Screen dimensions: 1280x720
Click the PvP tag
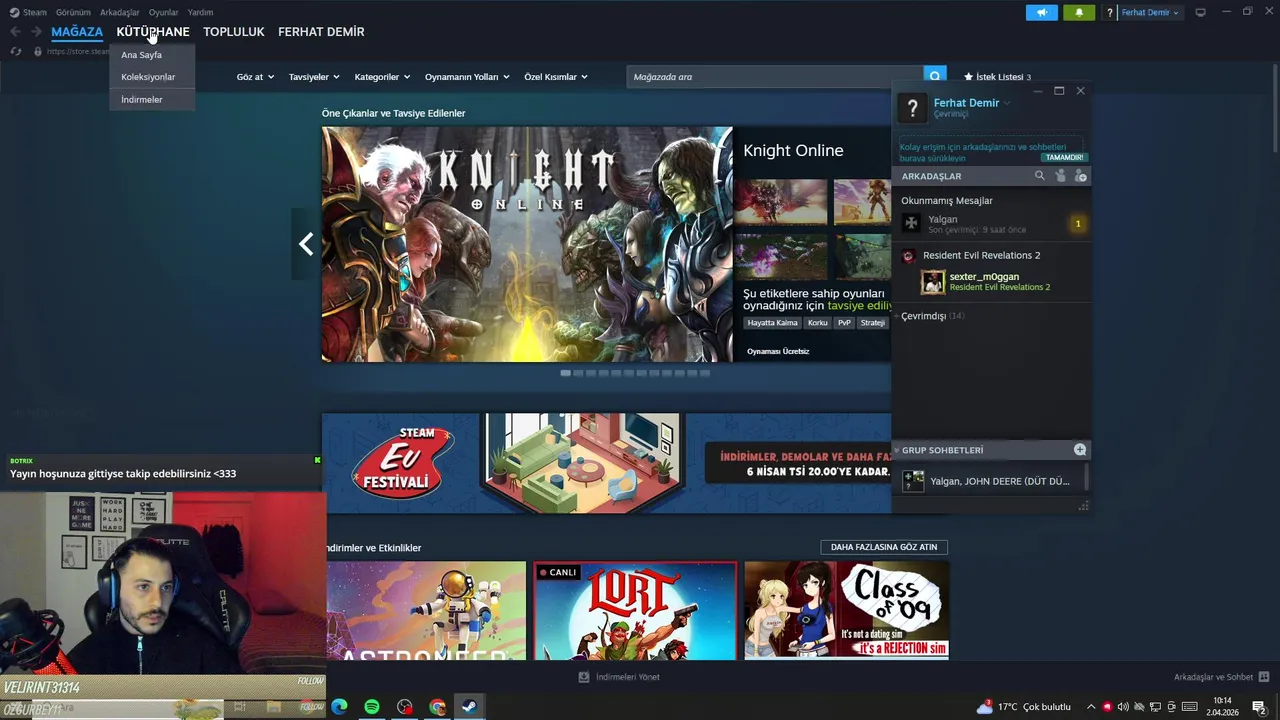pyautogui.click(x=845, y=323)
